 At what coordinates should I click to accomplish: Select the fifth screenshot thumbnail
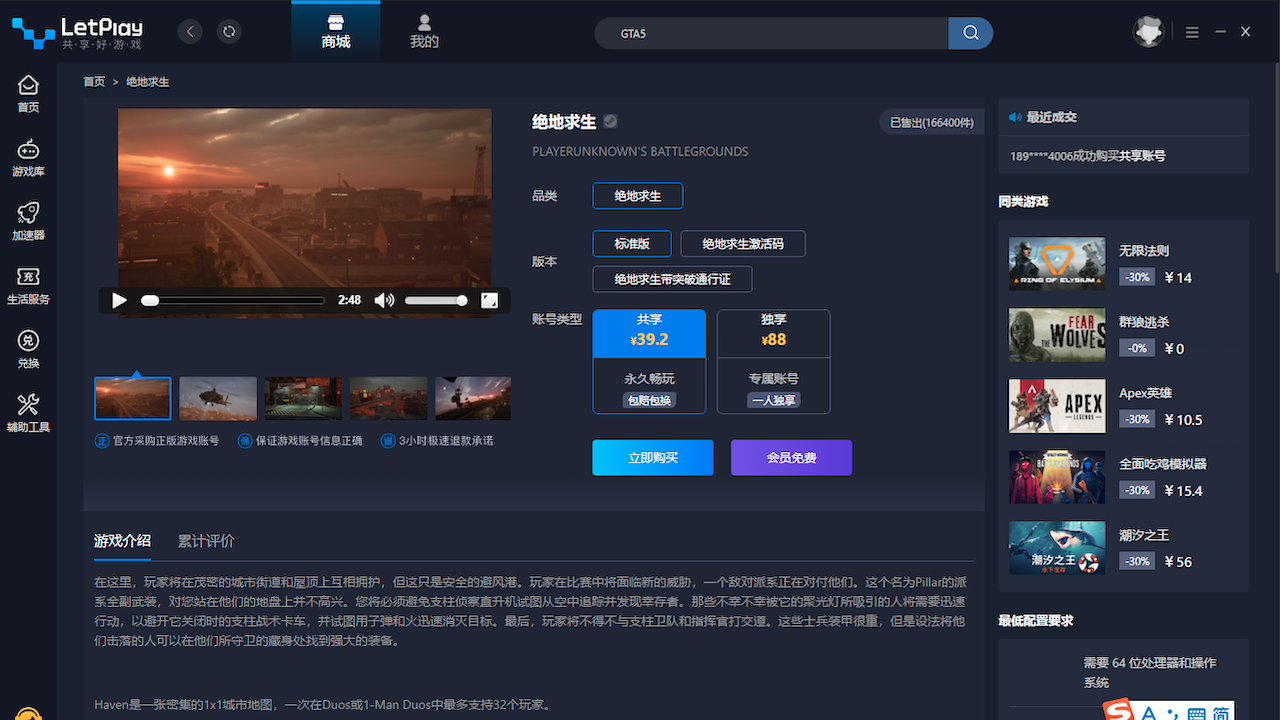coord(473,398)
